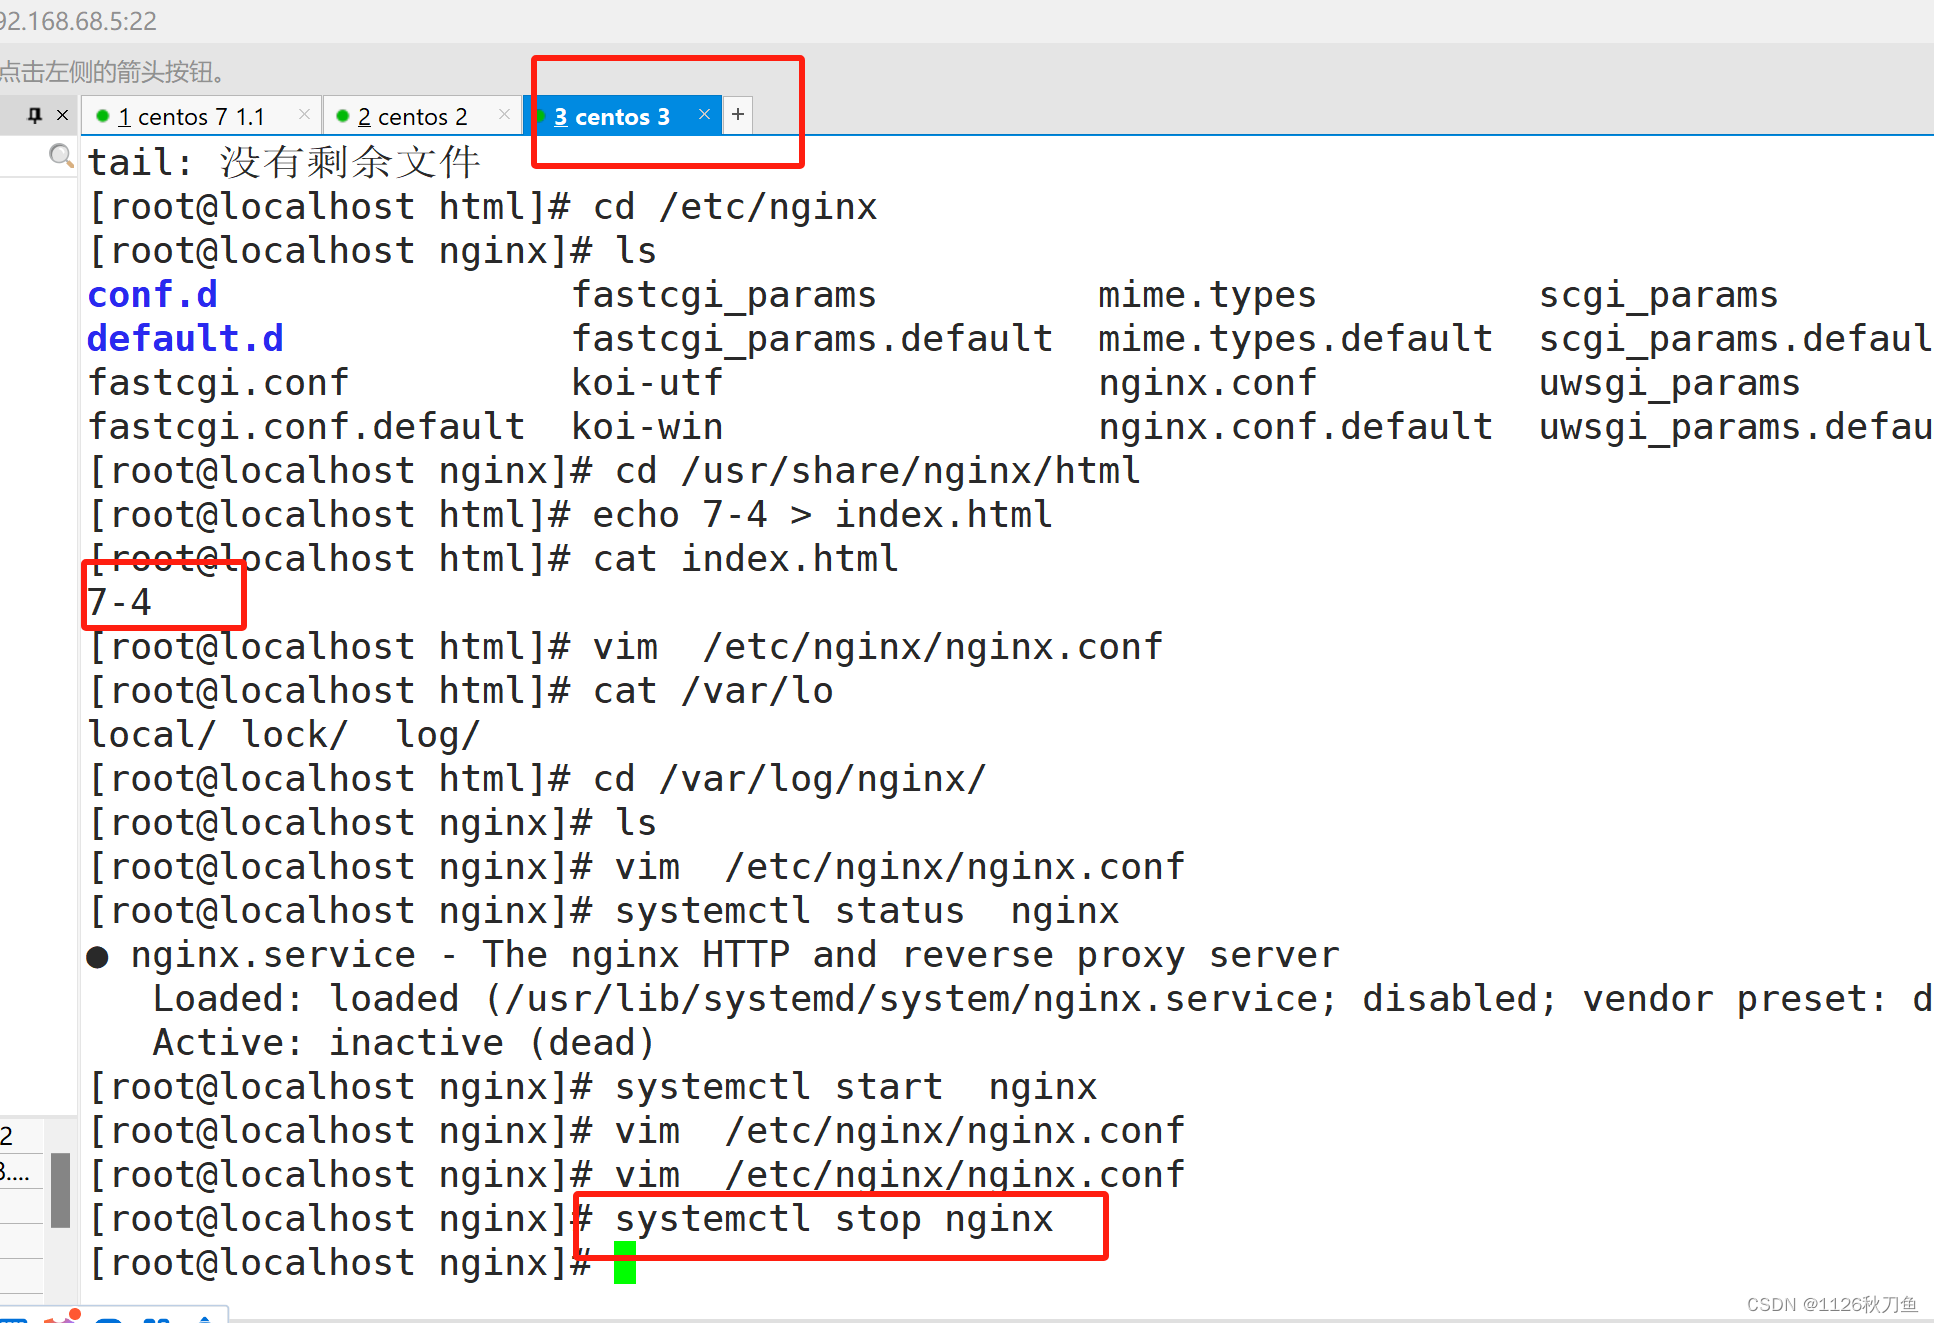Open a new session tab with plus button

(738, 115)
